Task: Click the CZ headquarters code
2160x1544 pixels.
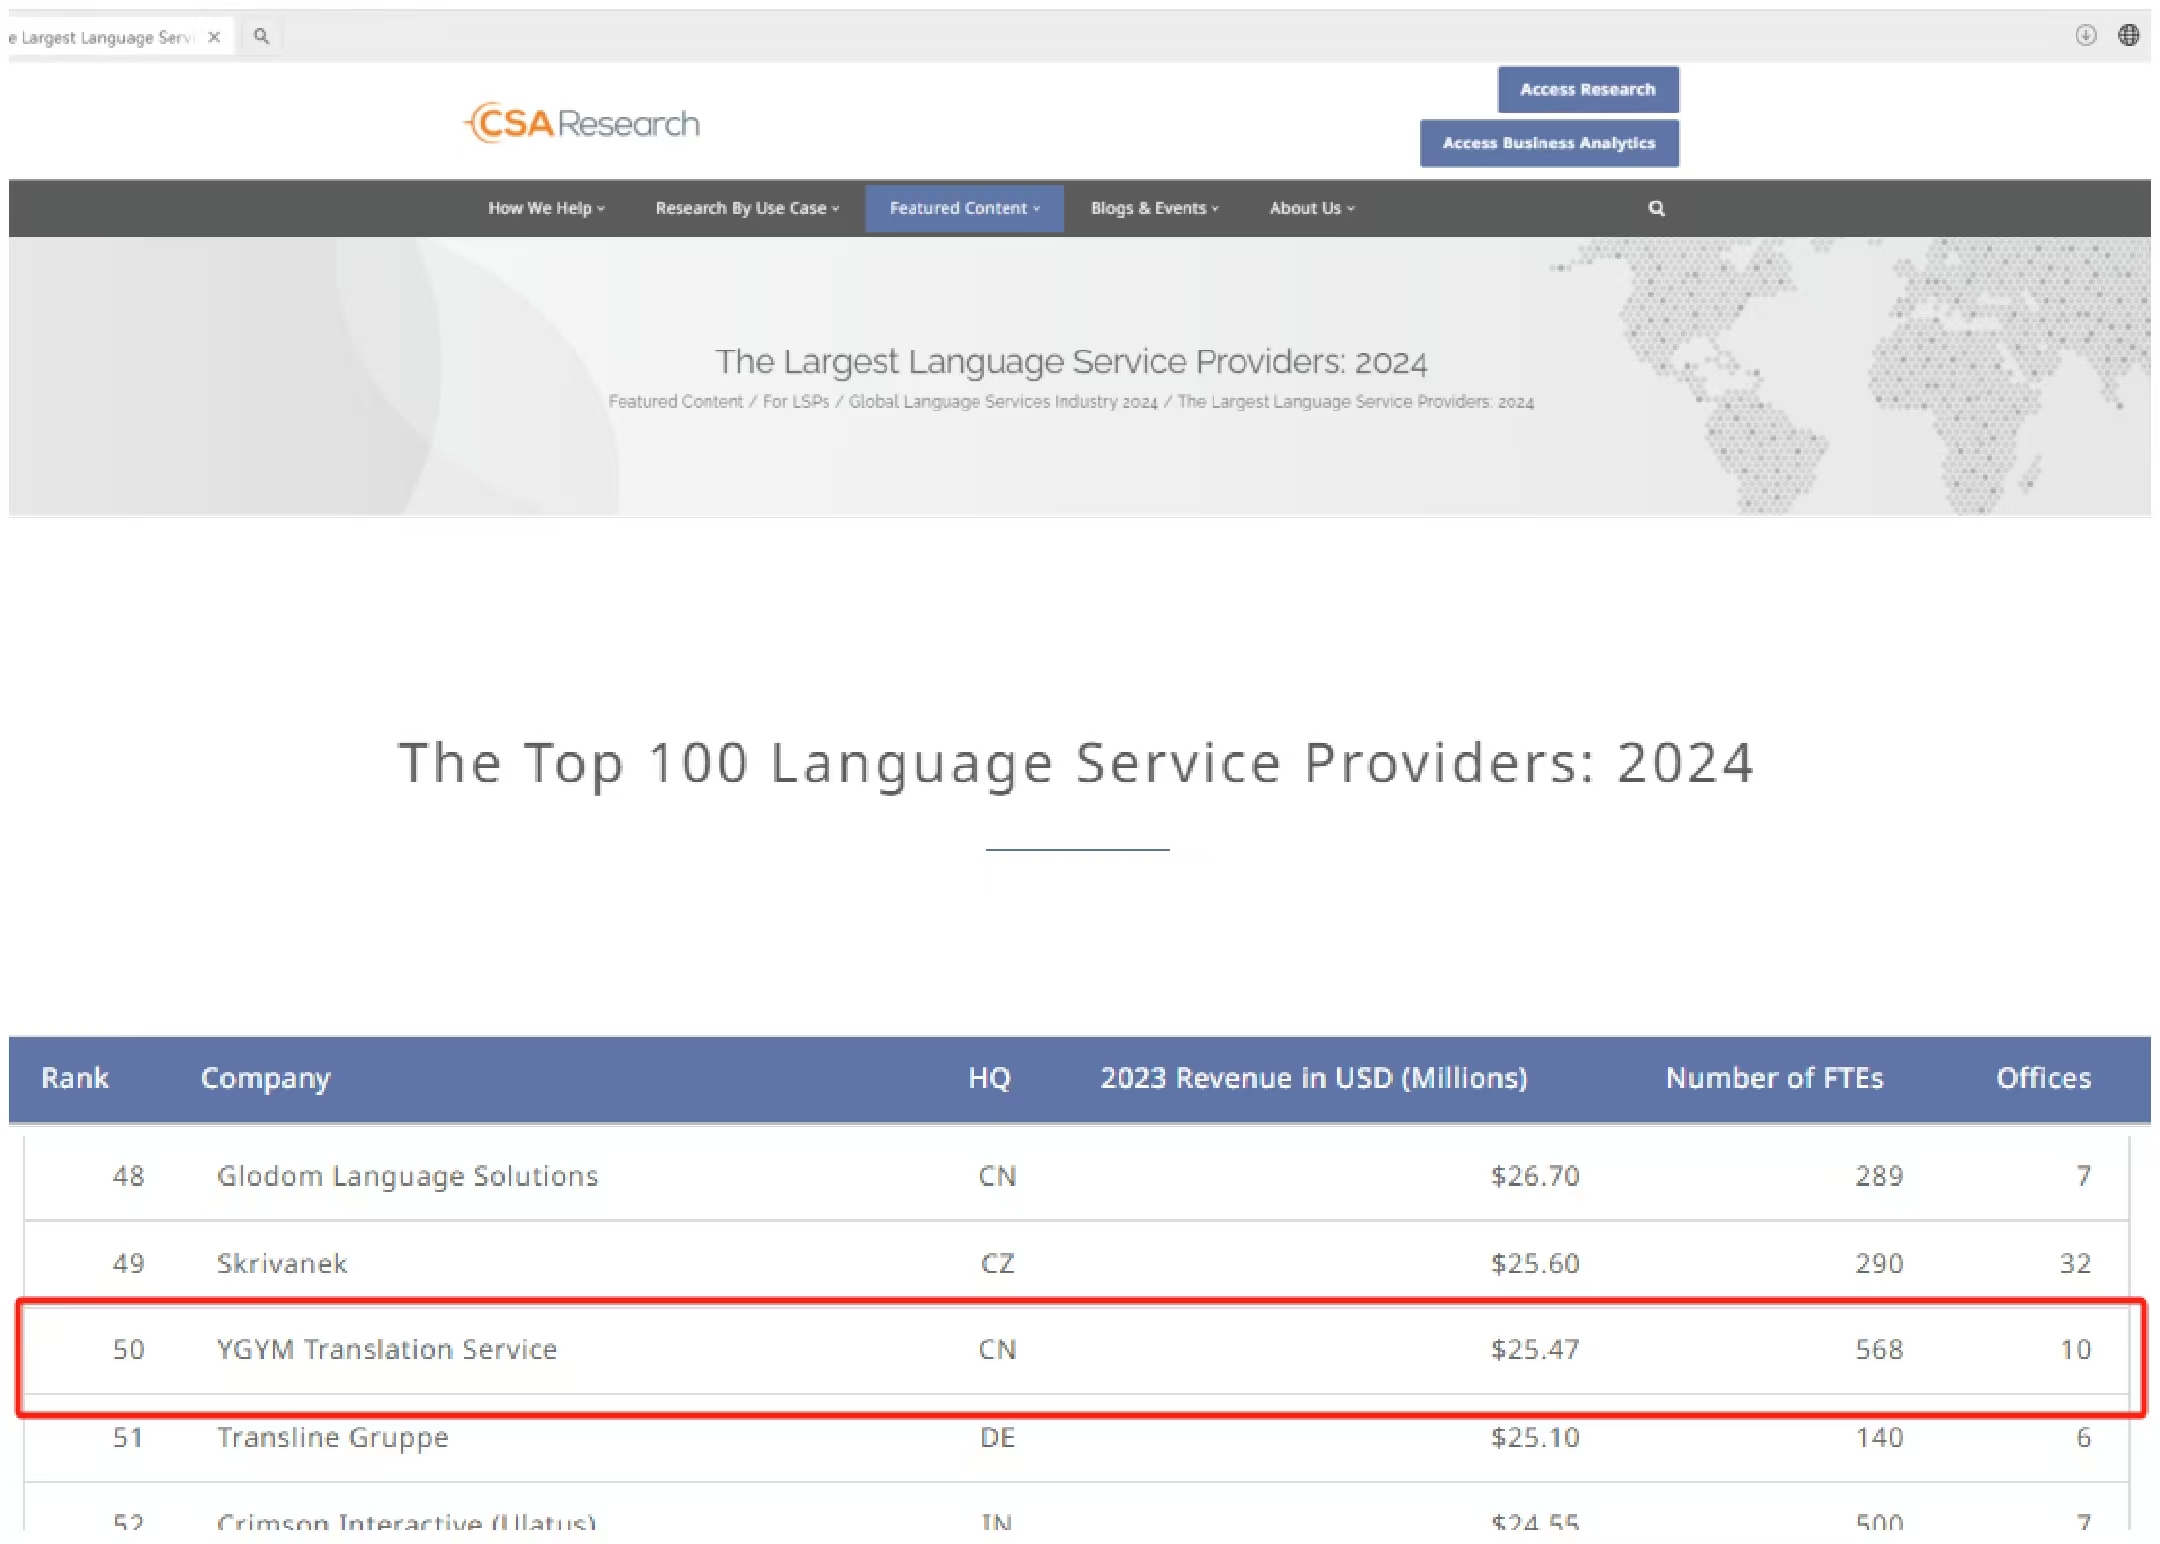Action: click(997, 1263)
